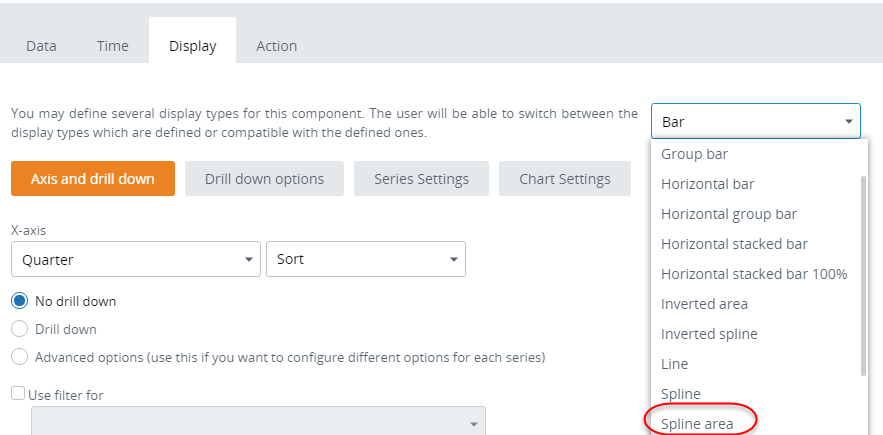The height and width of the screenshot is (435, 883).
Task: Open the Time tab
Action: tap(112, 46)
